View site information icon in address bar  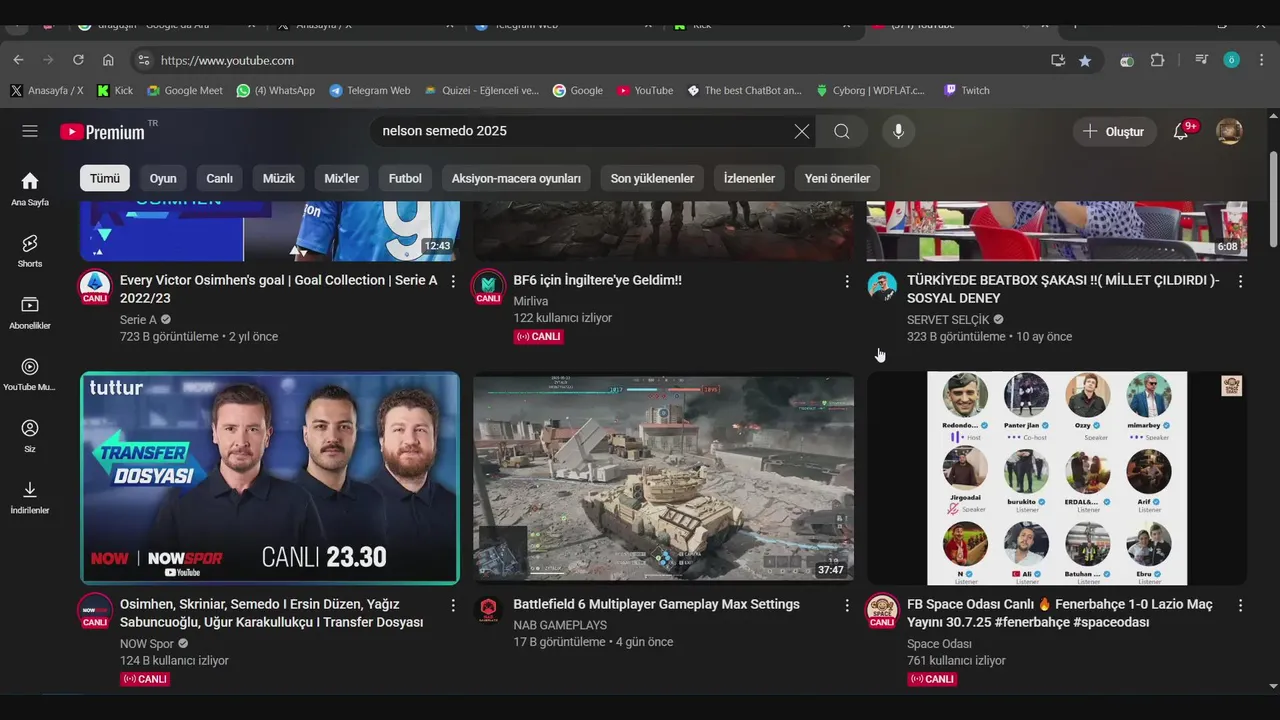click(144, 60)
